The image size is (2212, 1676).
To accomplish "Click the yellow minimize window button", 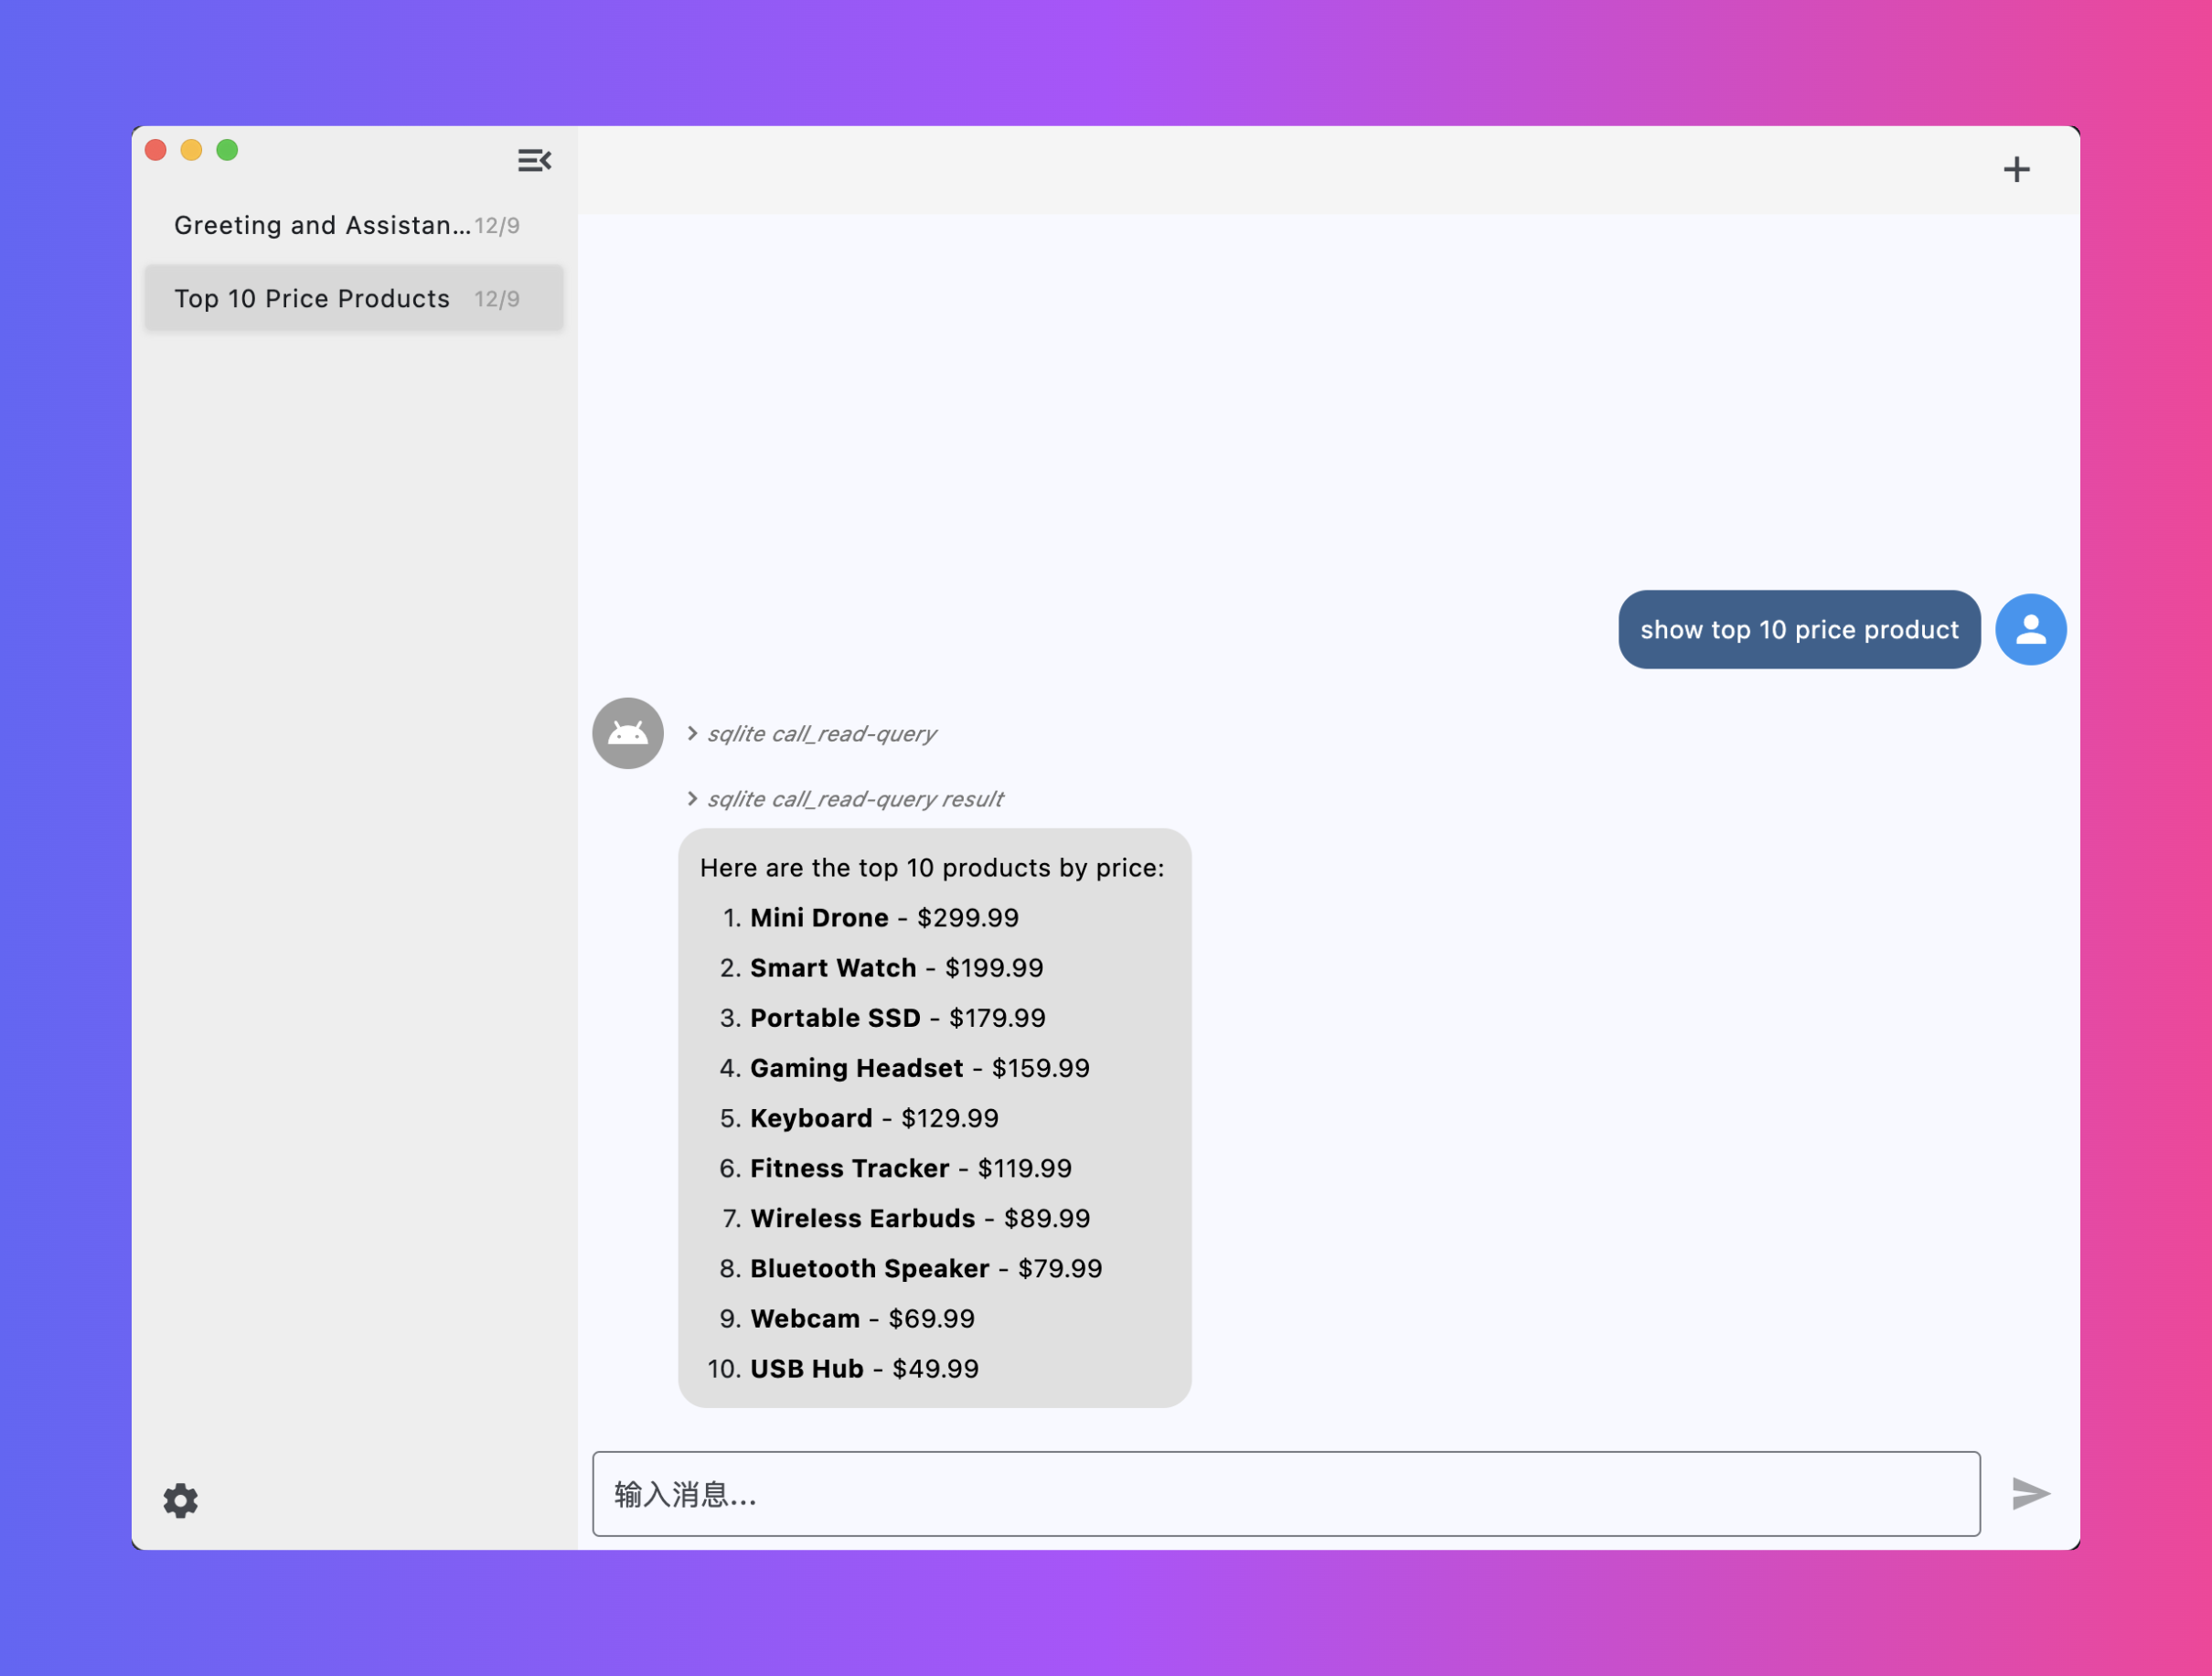I will [x=191, y=150].
